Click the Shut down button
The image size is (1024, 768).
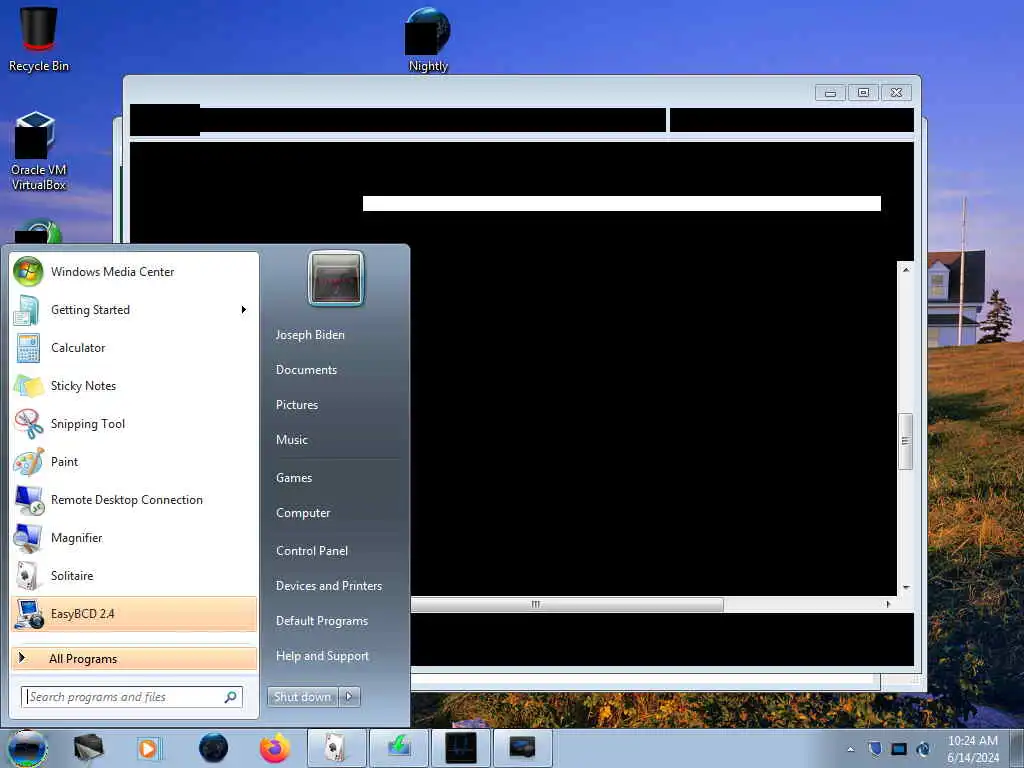click(302, 697)
